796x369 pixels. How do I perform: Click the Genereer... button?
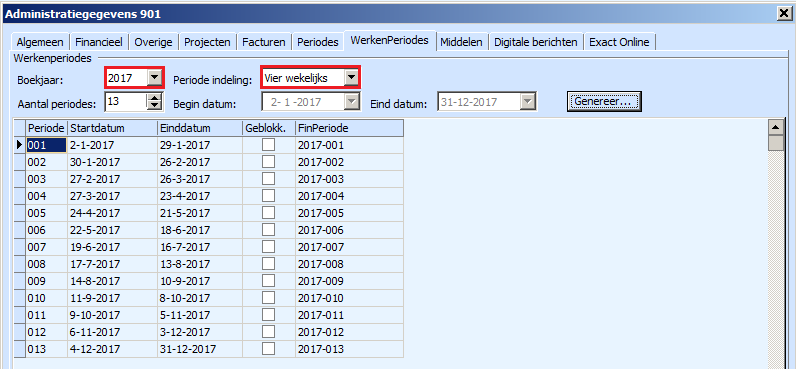pyautogui.click(x=604, y=102)
